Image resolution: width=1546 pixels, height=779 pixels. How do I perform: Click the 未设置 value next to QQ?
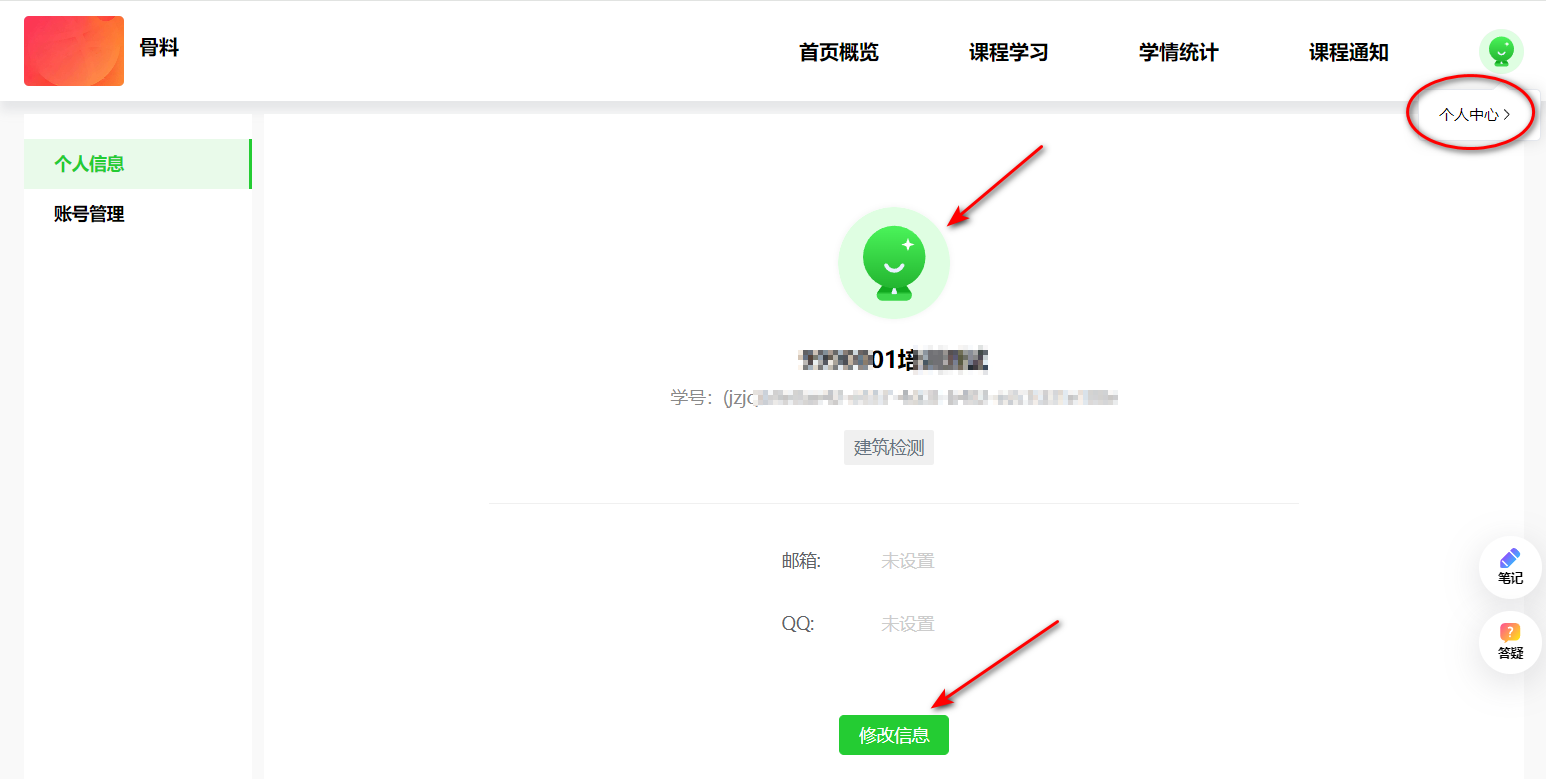[x=907, y=624]
